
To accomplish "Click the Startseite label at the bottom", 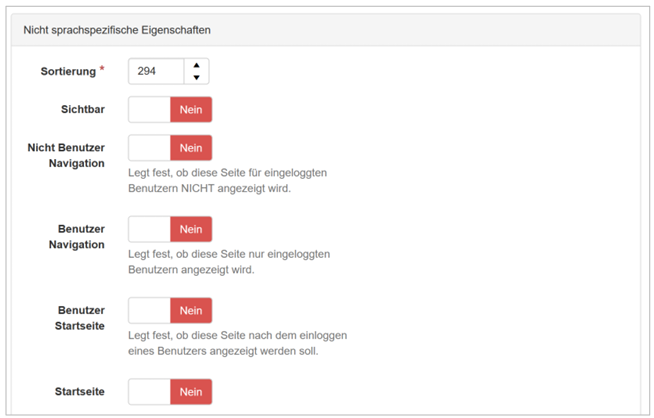I will [x=79, y=392].
